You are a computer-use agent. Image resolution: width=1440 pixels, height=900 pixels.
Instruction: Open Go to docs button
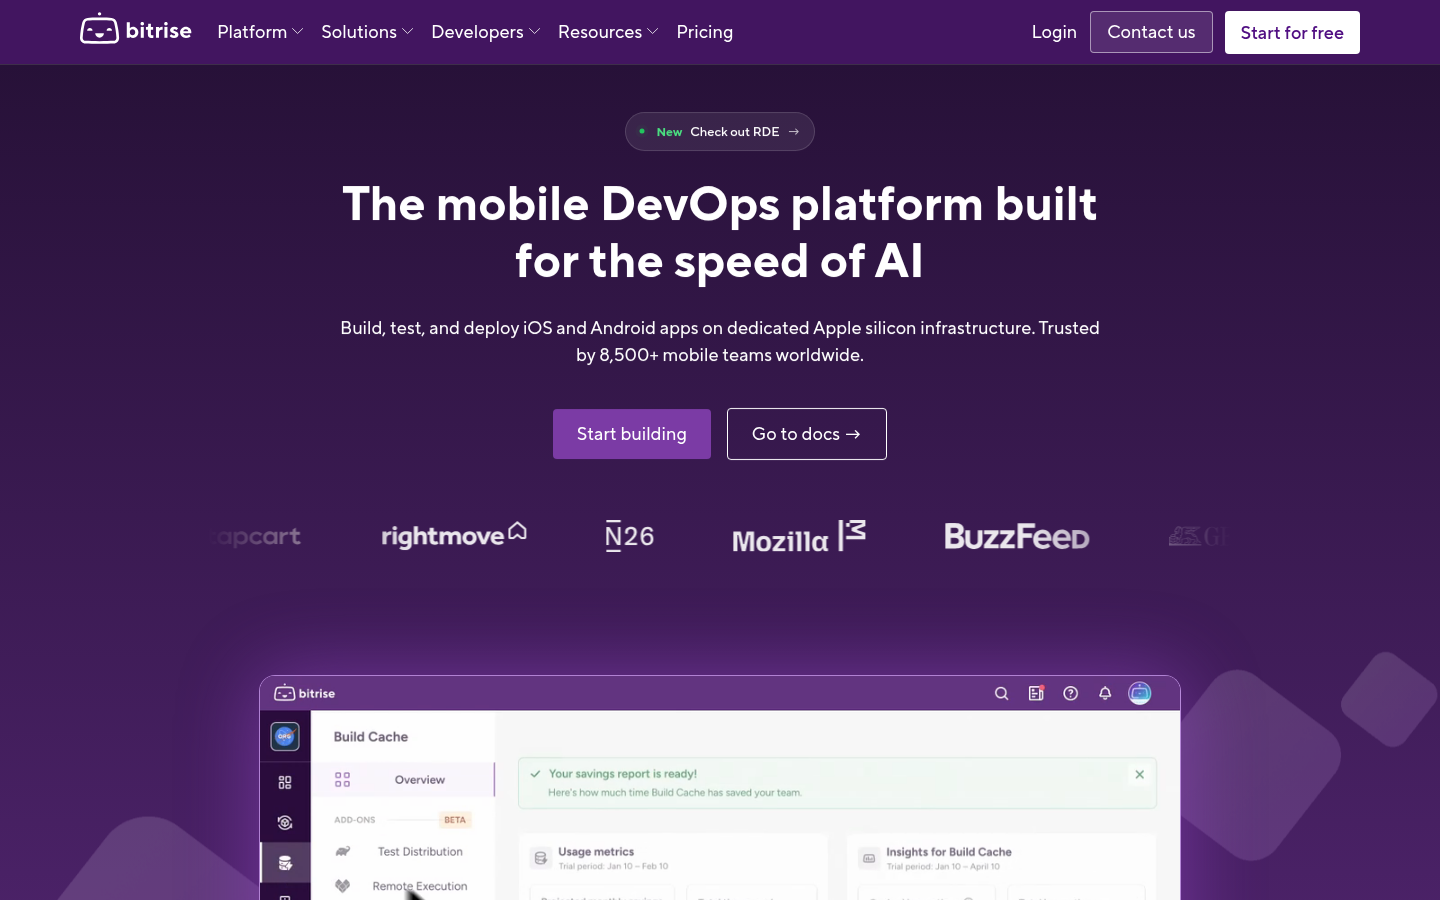807,434
